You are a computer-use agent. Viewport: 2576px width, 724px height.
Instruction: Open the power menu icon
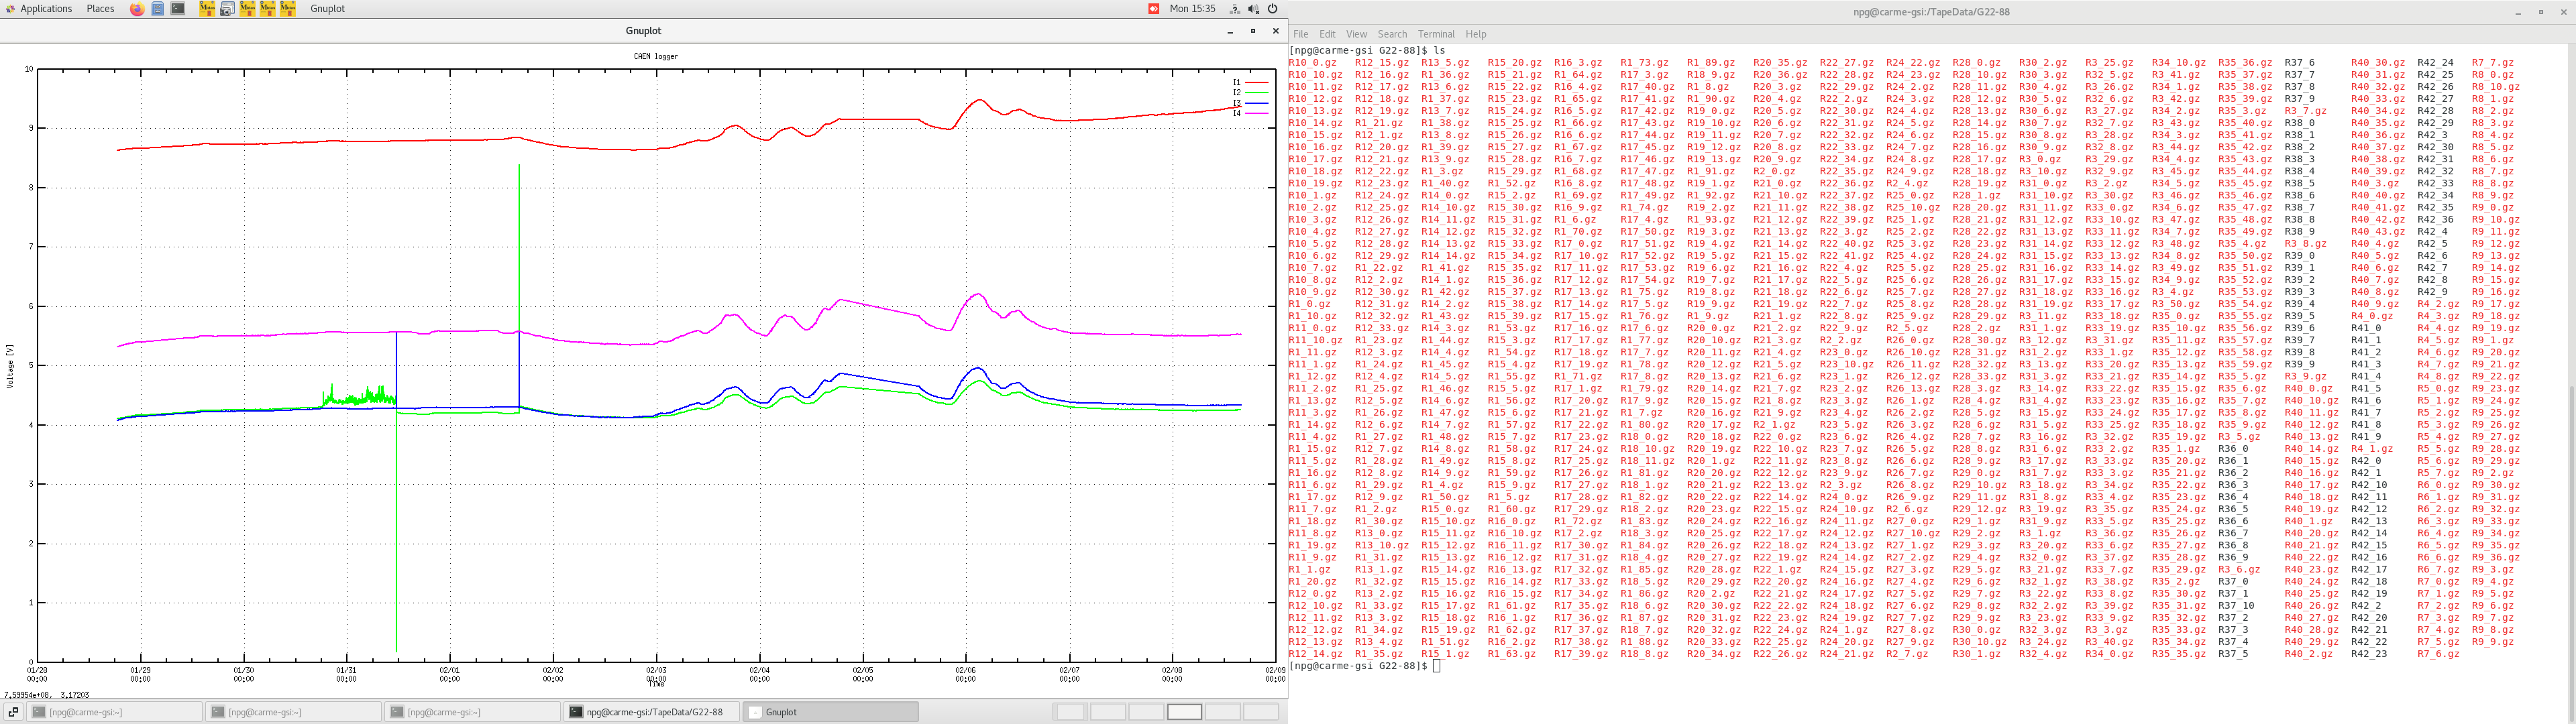pyautogui.click(x=1273, y=9)
